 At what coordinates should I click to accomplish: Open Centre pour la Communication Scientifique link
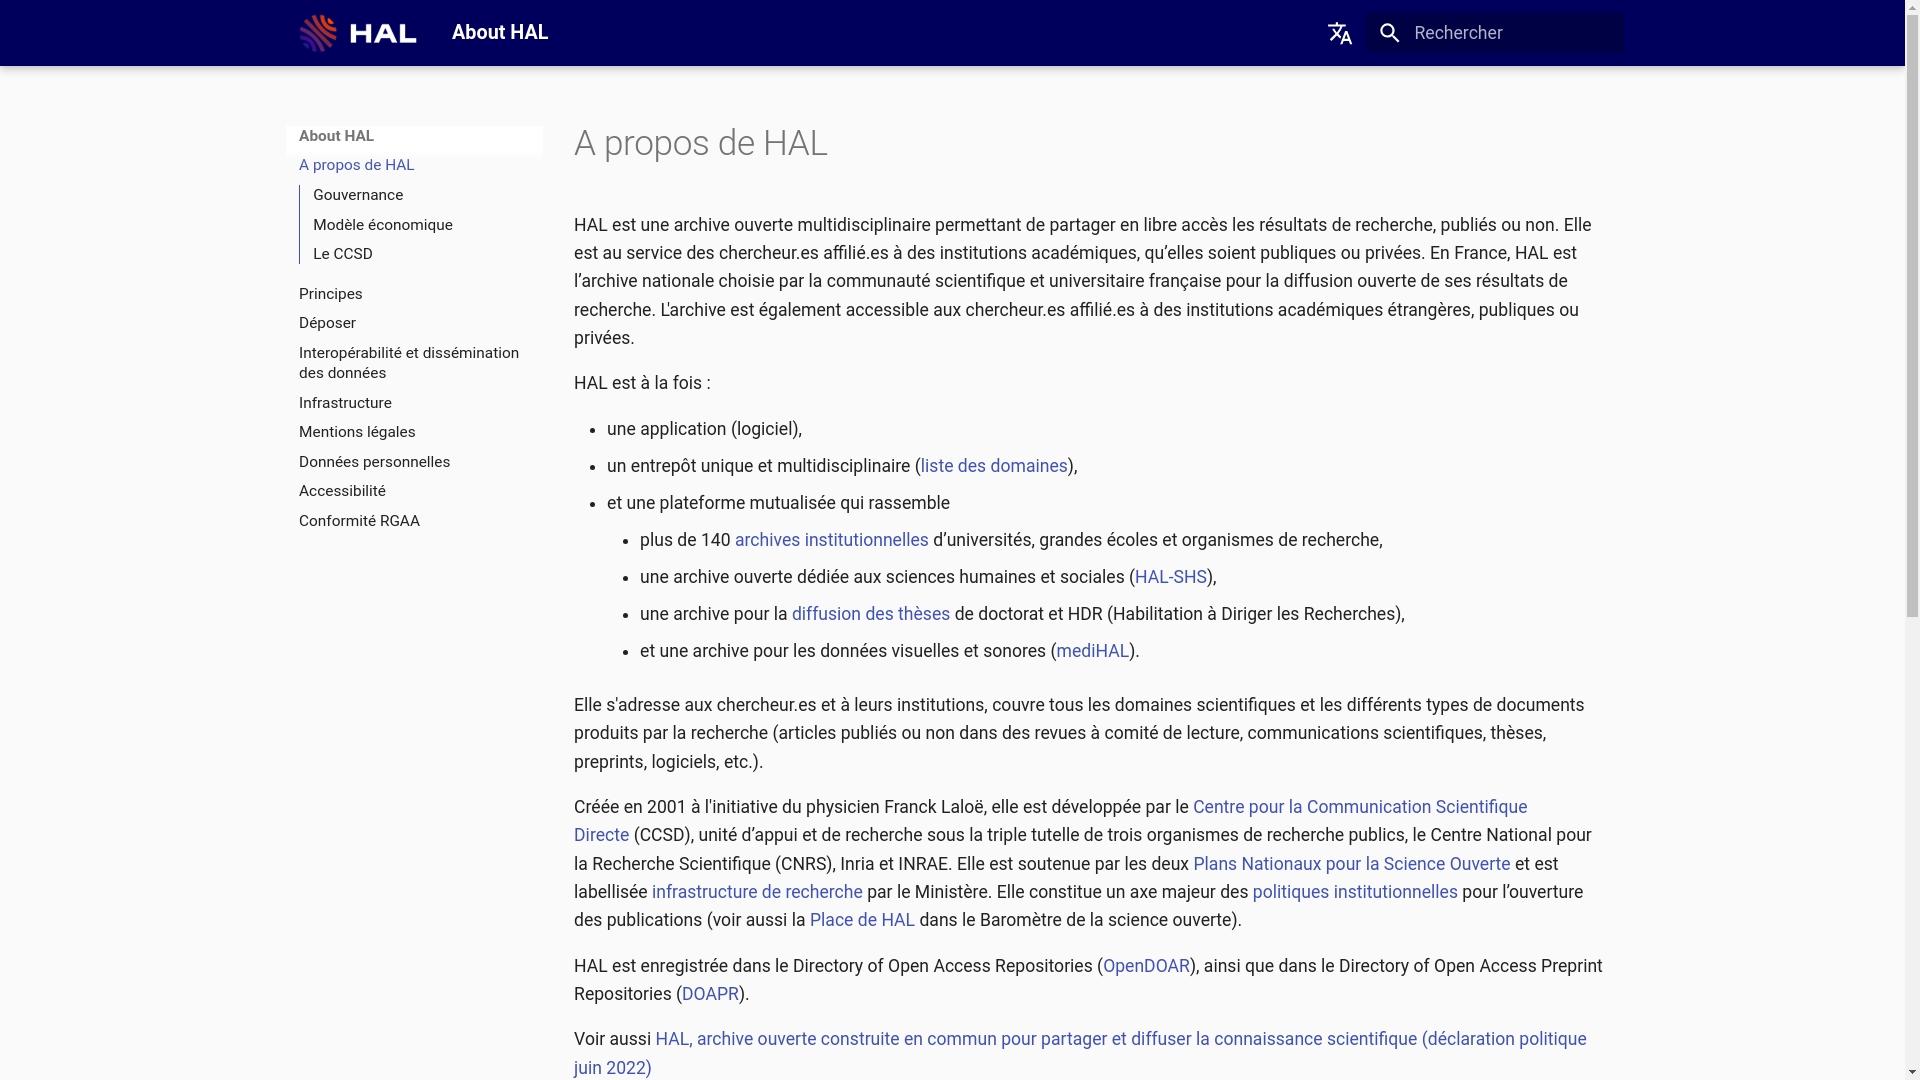pos(1360,807)
